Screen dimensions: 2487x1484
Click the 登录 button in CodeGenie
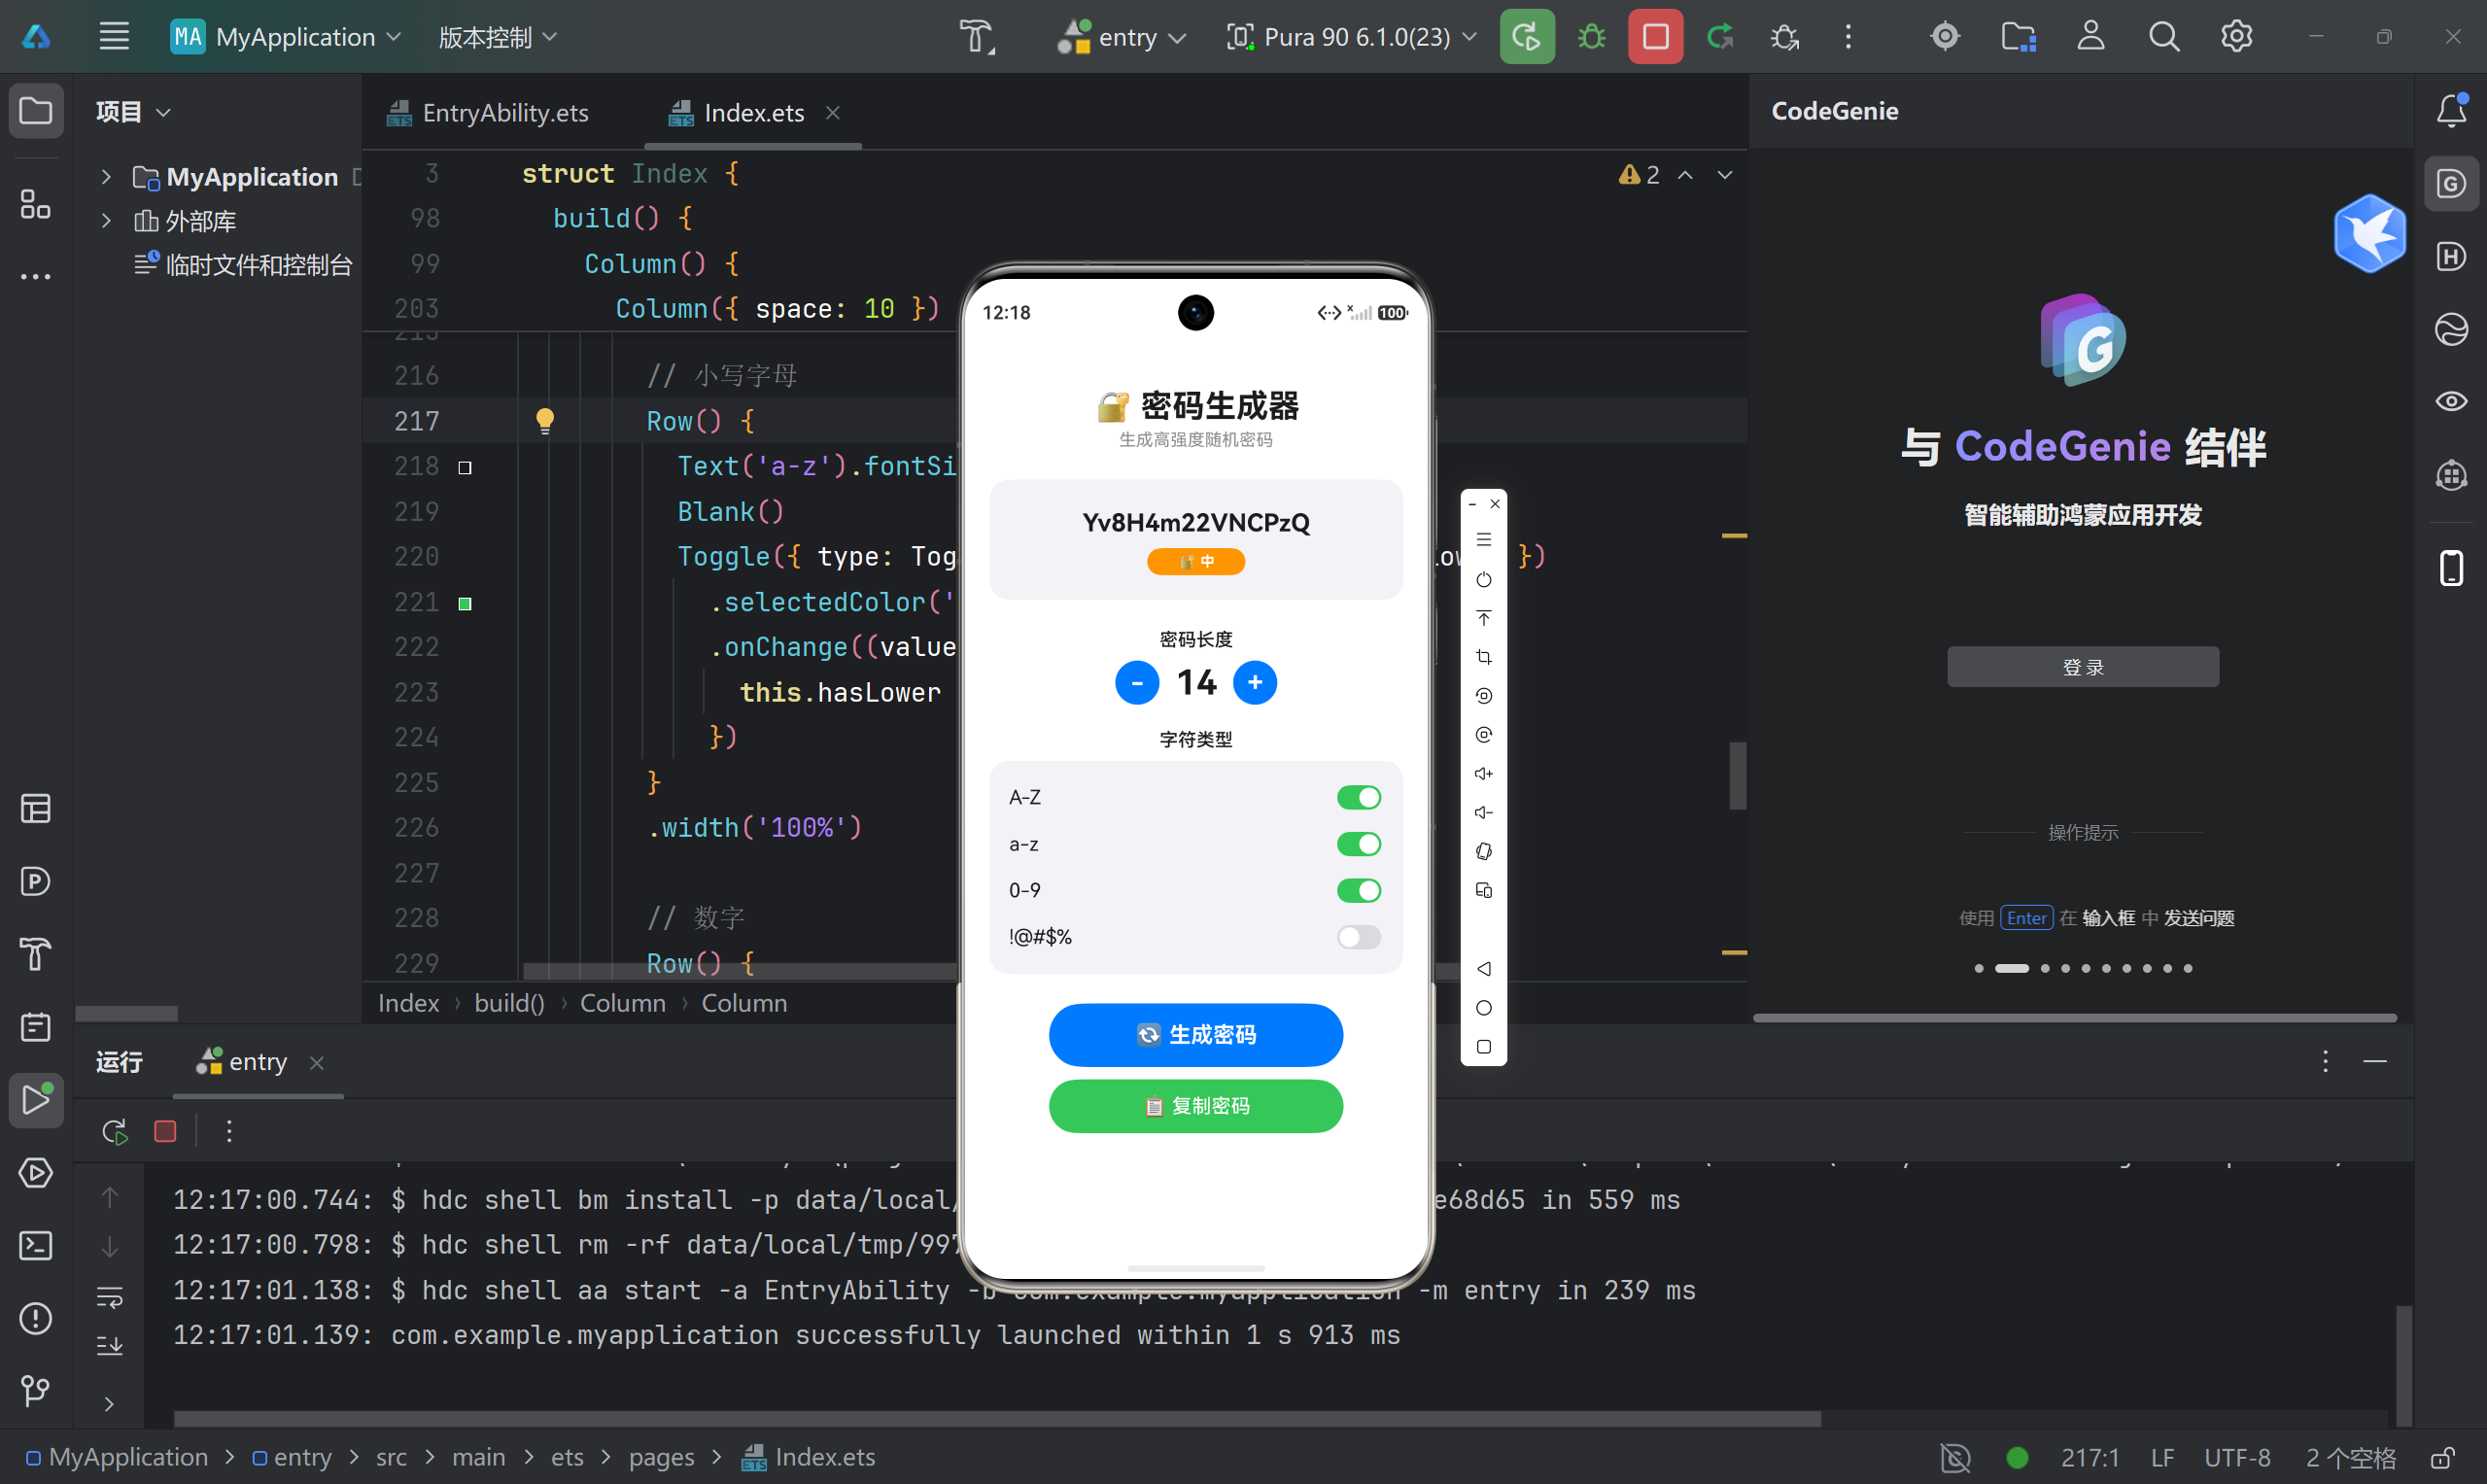pyautogui.click(x=2083, y=666)
